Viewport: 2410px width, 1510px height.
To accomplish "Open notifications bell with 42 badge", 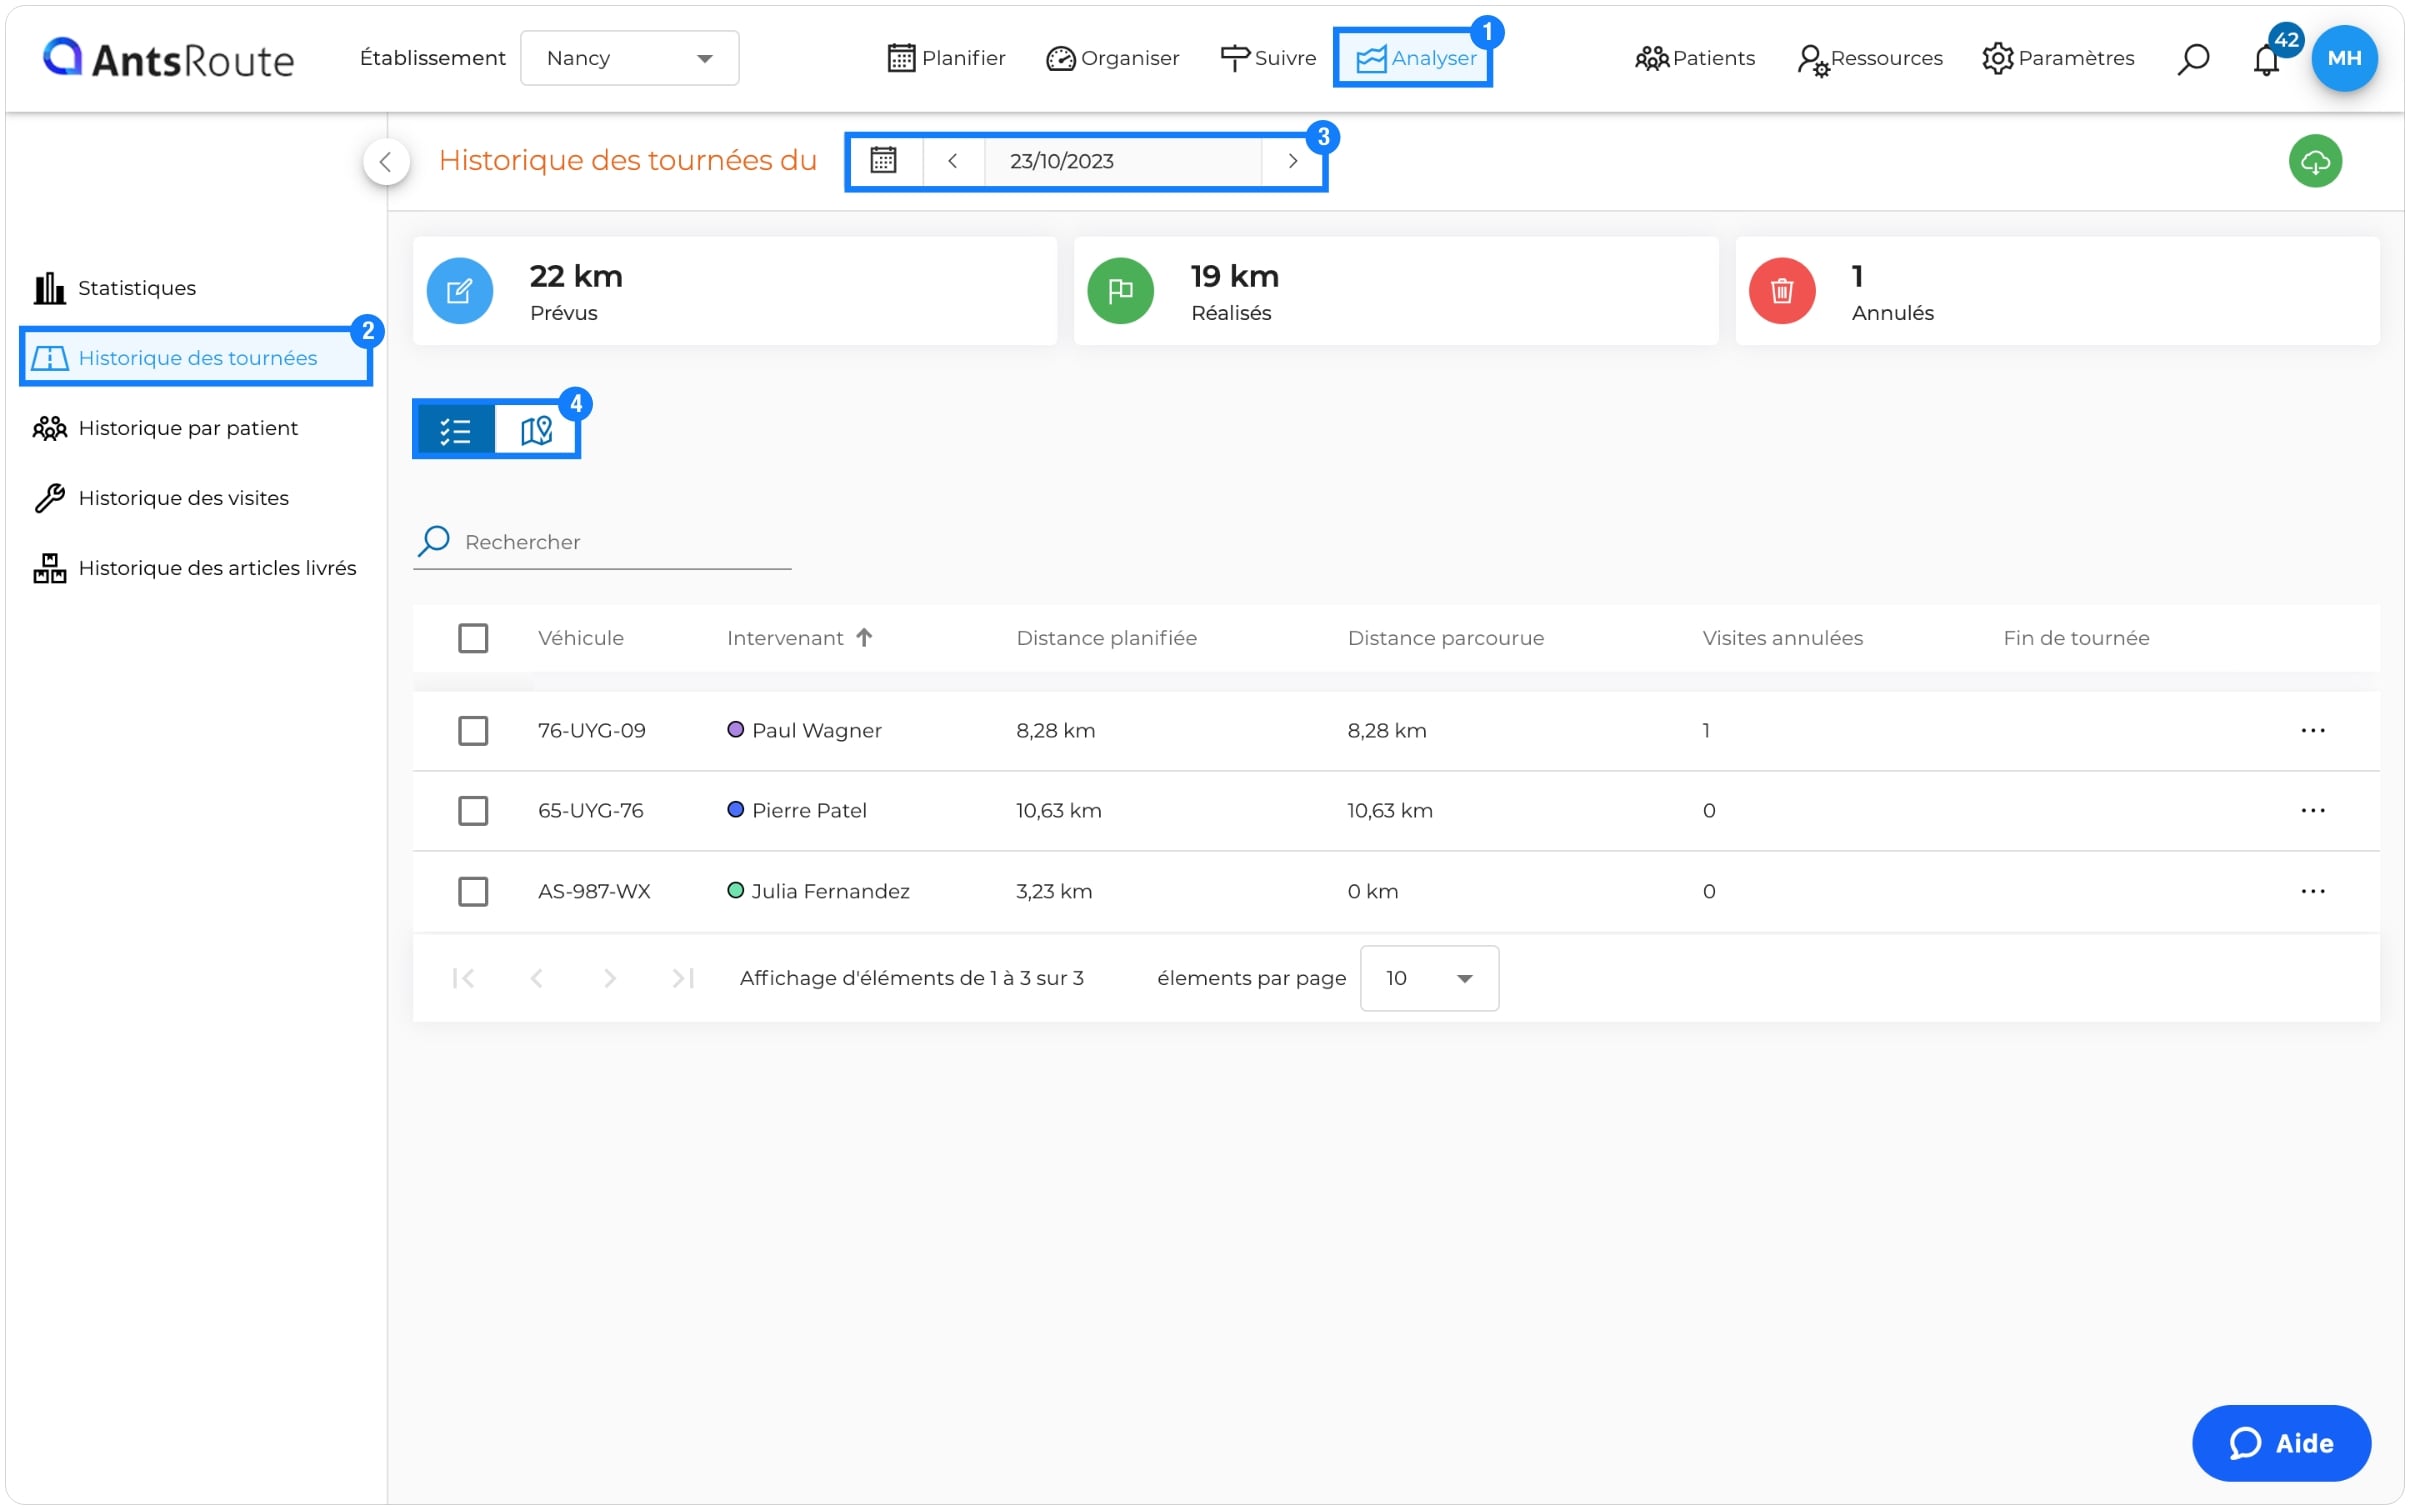I will point(2266,58).
